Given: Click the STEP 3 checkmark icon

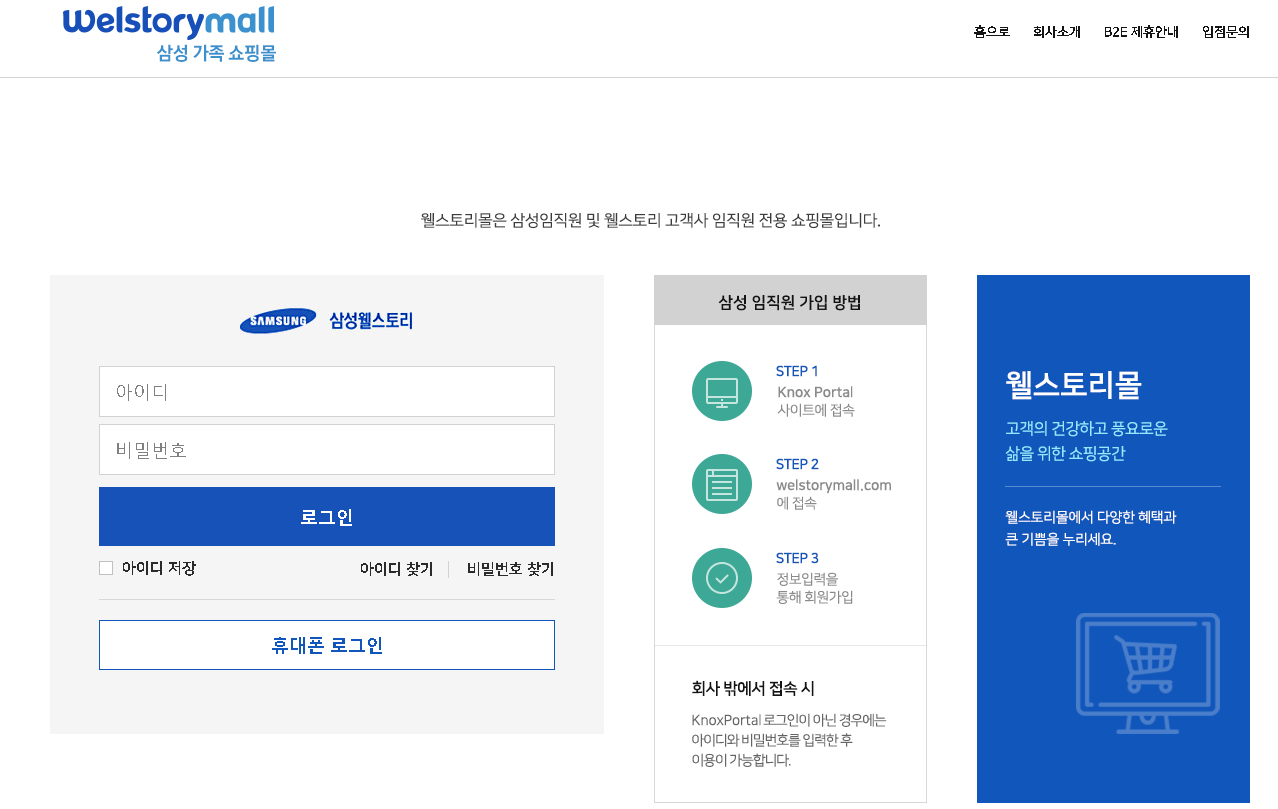Looking at the screenshot, I should pos(722,578).
